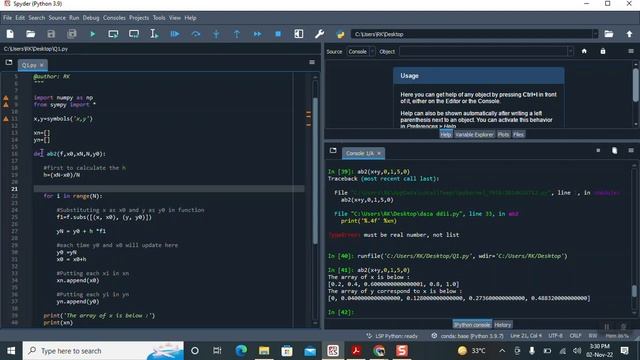
Task: Stop debugging with blue square icon
Action: point(278,34)
